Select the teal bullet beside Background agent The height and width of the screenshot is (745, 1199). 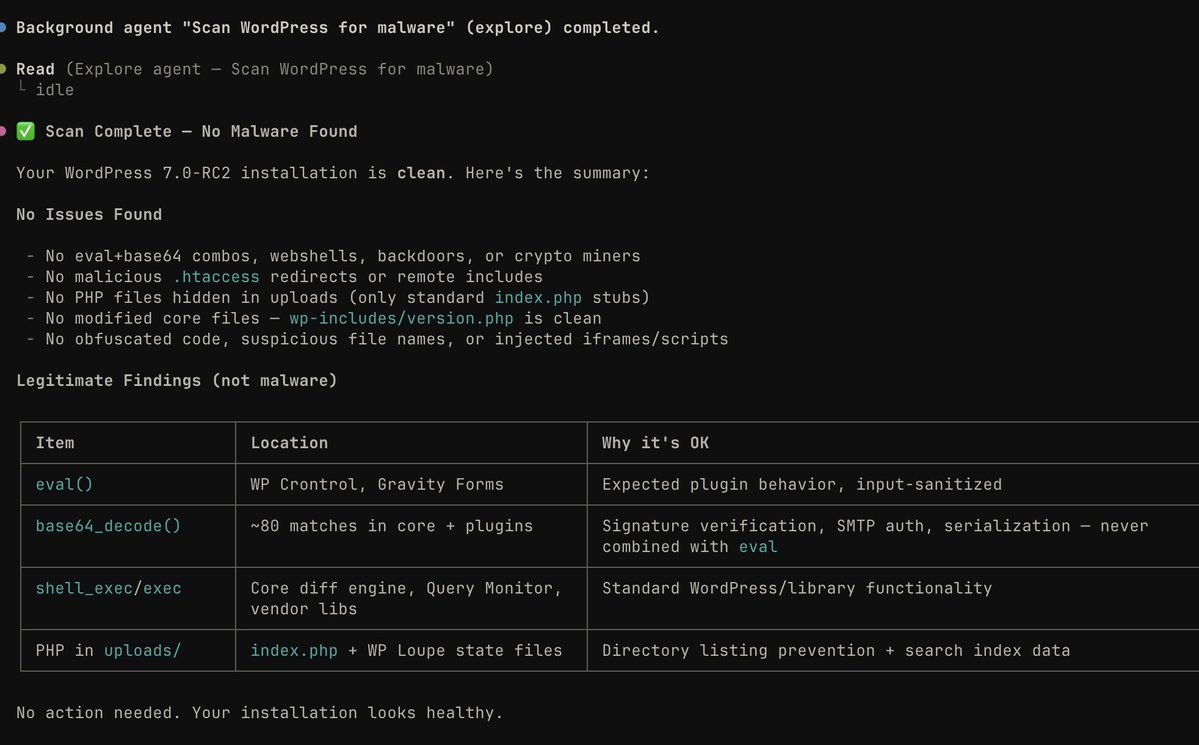tap(5, 26)
